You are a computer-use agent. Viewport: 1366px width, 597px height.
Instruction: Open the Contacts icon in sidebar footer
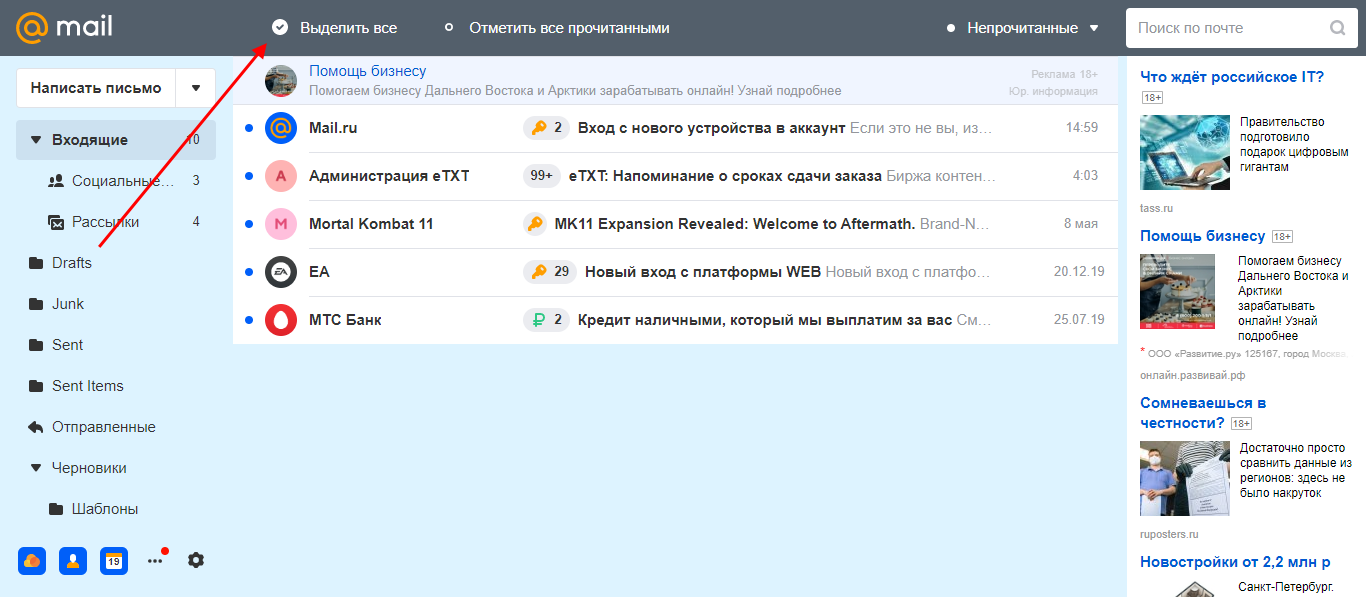coord(73,561)
